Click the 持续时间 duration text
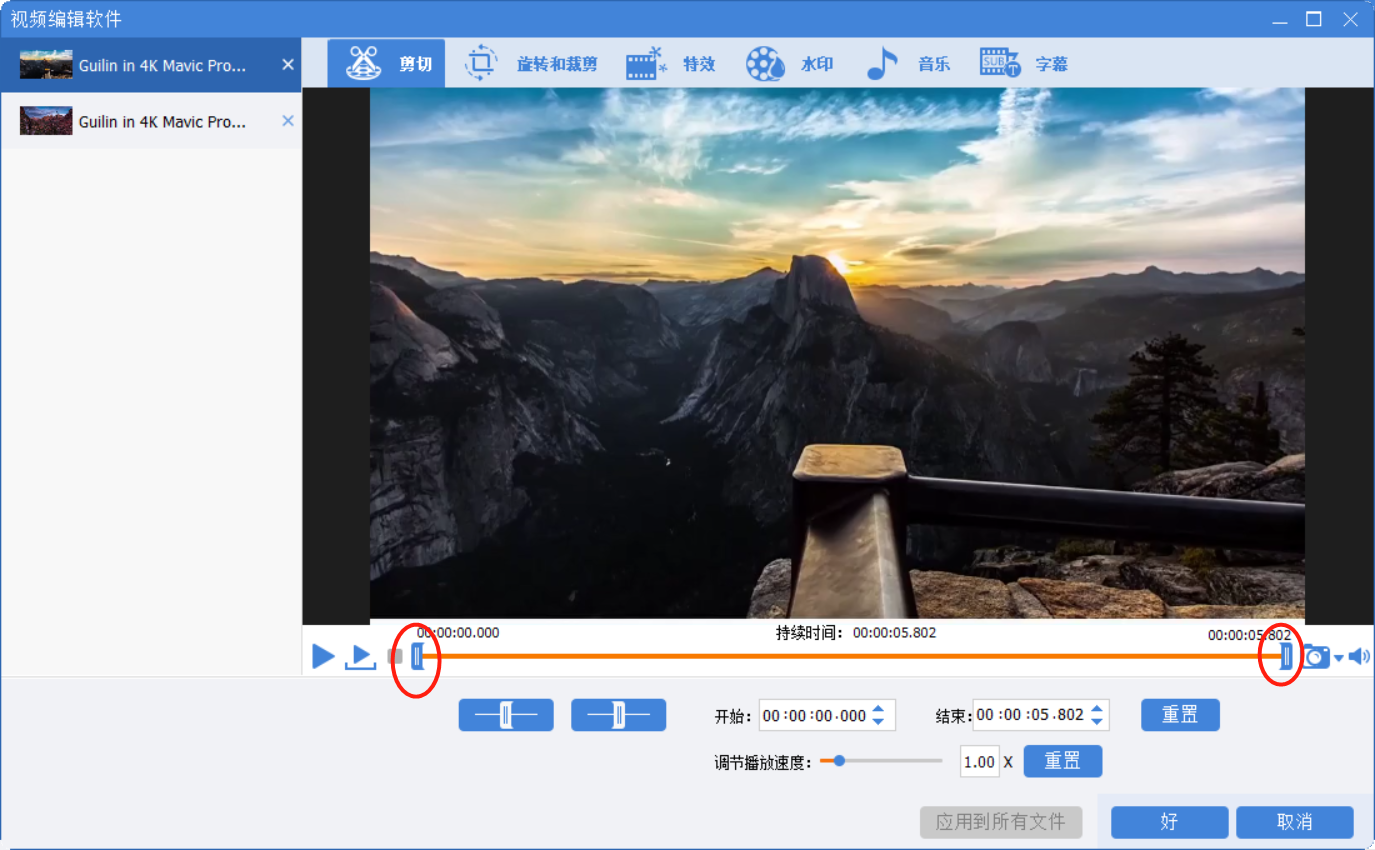The width and height of the screenshot is (1375, 850). [x=856, y=633]
